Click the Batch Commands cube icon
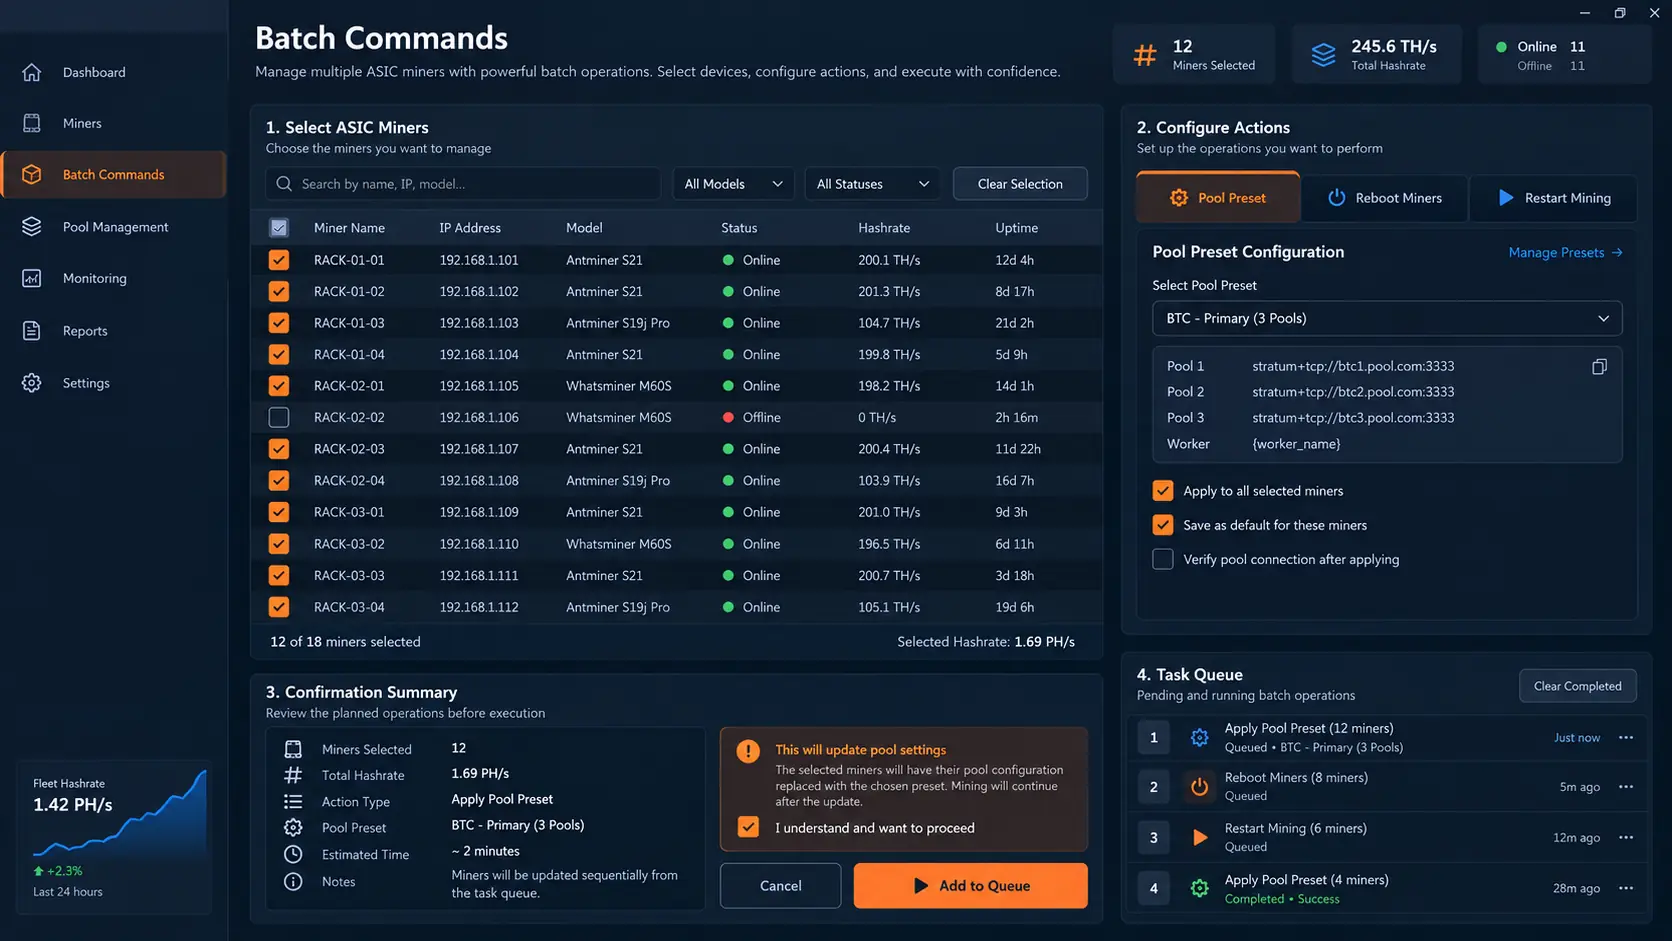 (32, 174)
